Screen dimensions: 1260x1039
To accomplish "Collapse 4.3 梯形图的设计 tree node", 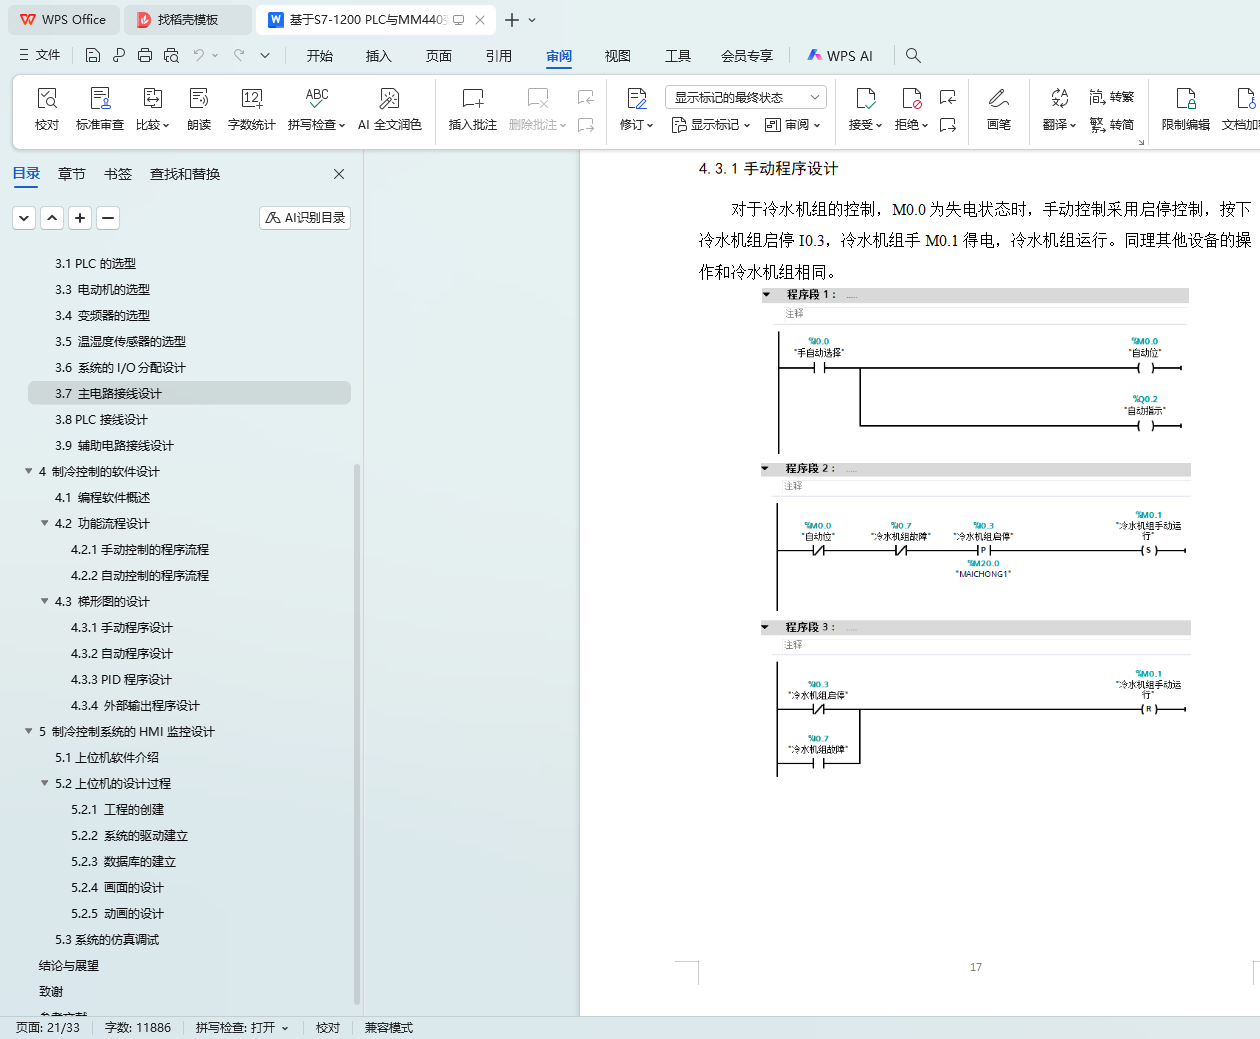I will [x=45, y=601].
